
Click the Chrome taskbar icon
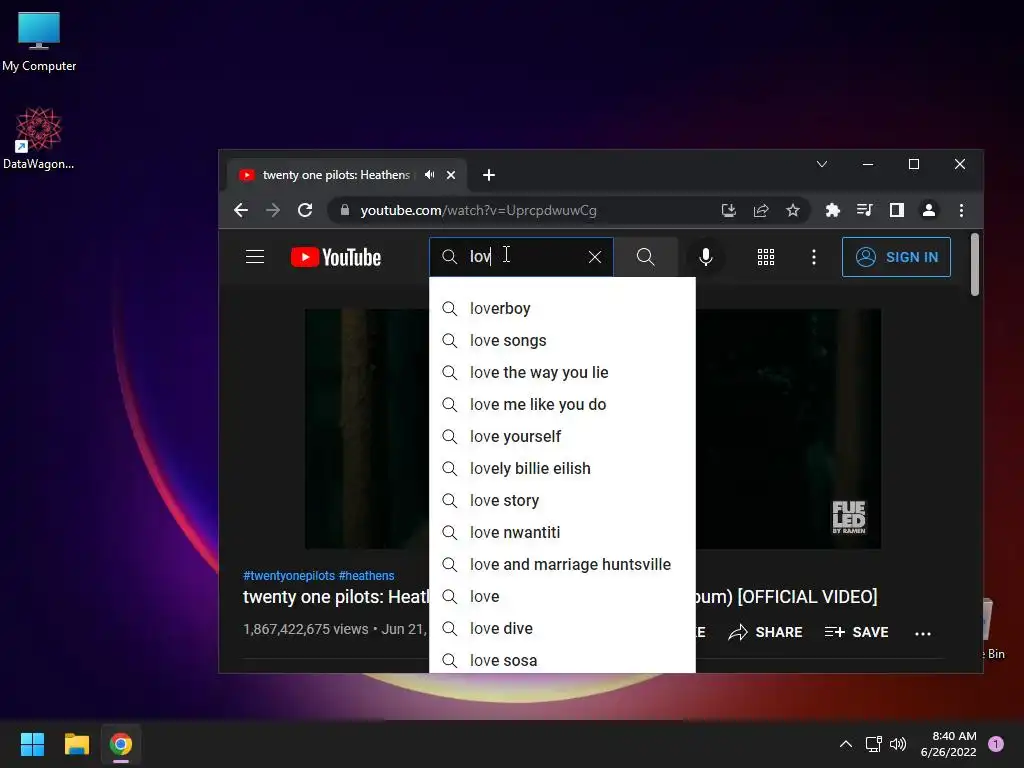pos(121,744)
